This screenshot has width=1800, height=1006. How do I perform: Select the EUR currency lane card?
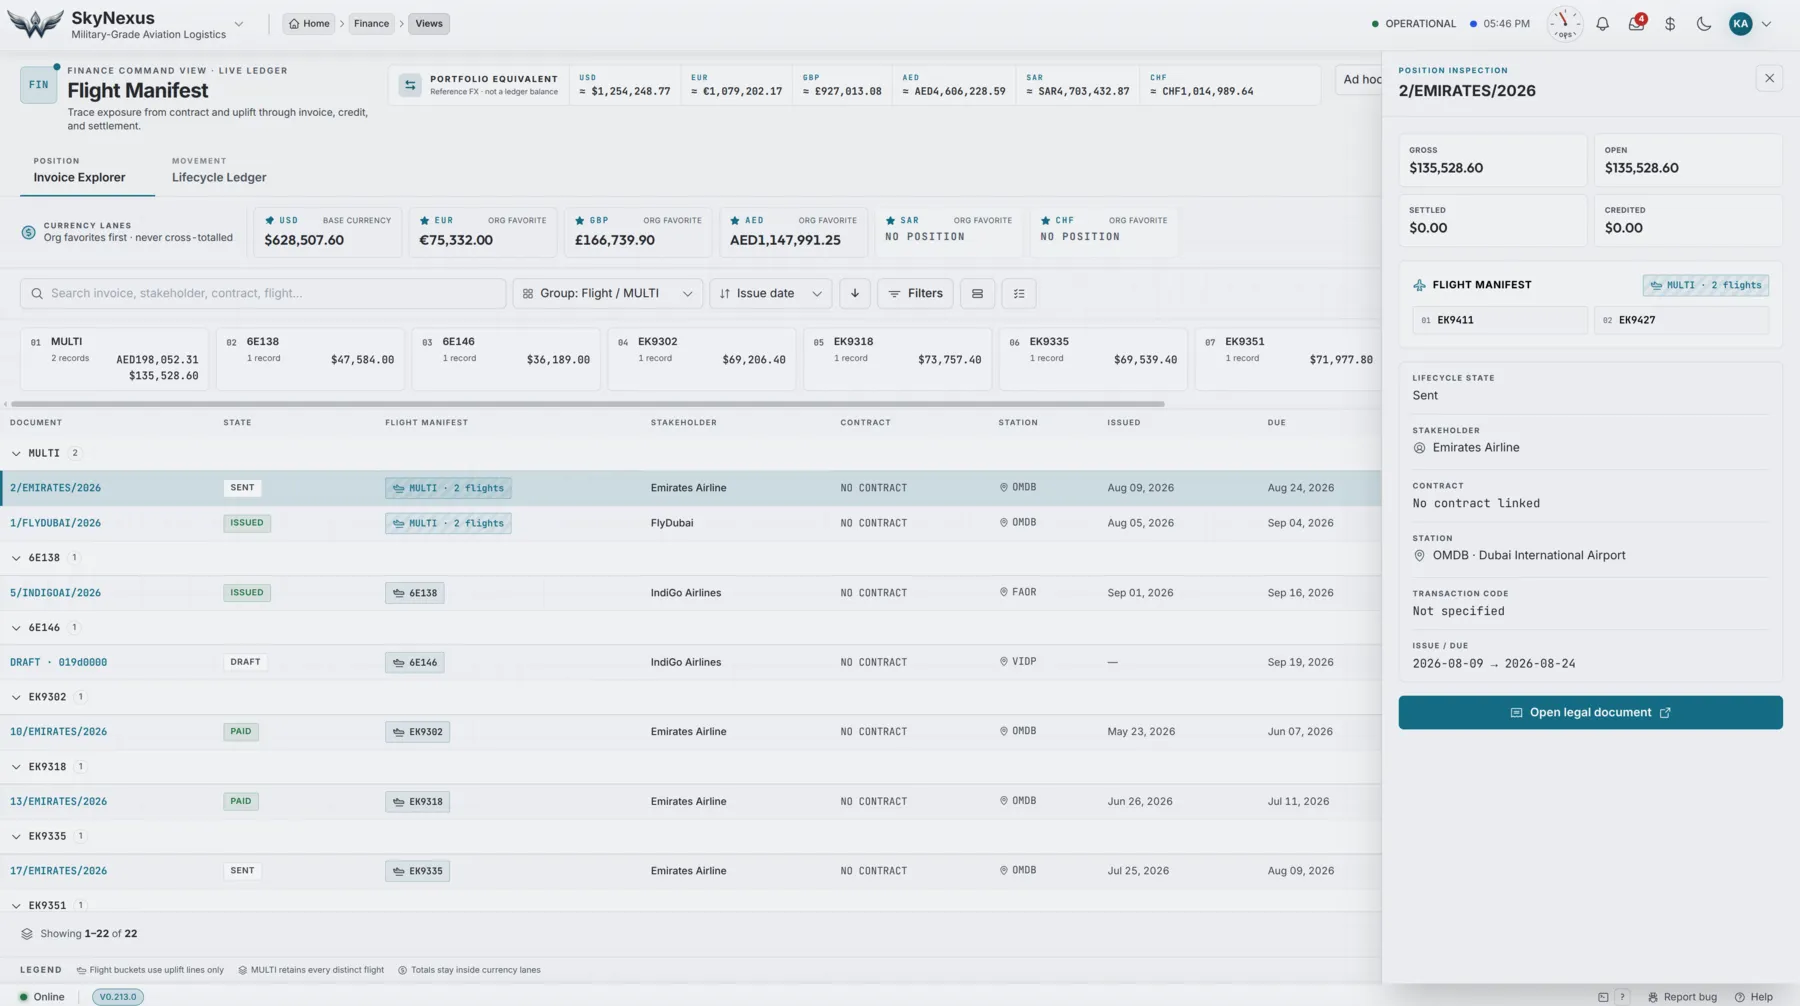(x=482, y=232)
